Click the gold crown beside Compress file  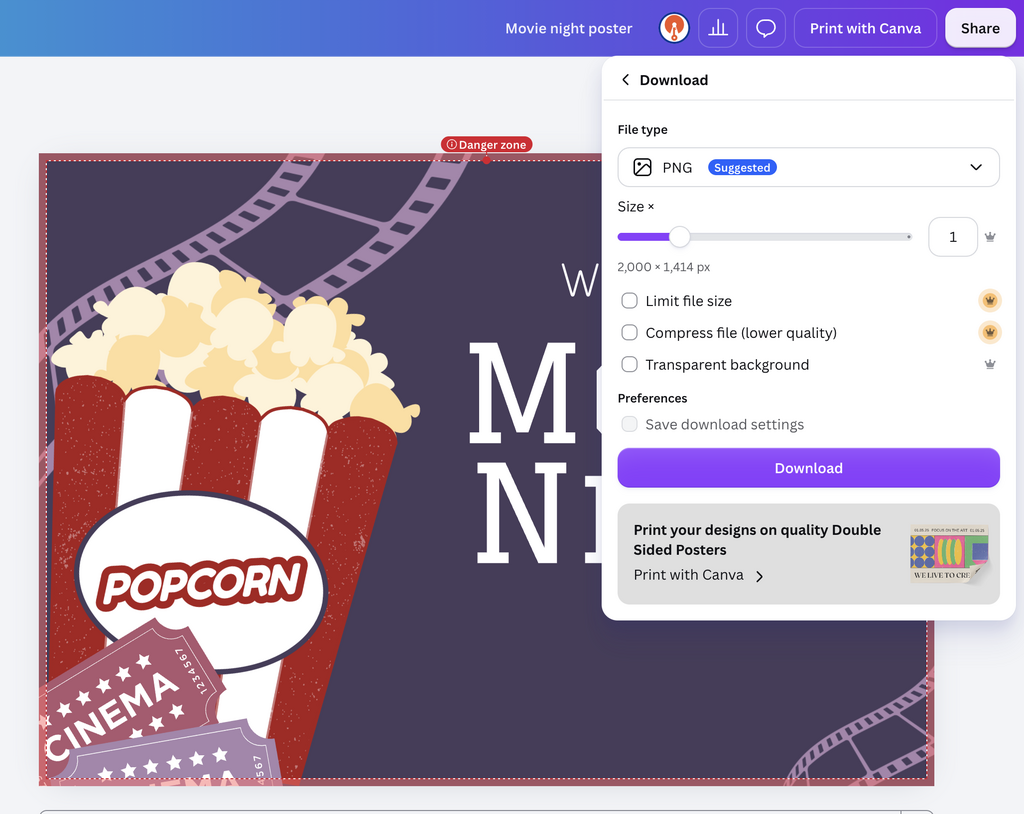tap(990, 333)
